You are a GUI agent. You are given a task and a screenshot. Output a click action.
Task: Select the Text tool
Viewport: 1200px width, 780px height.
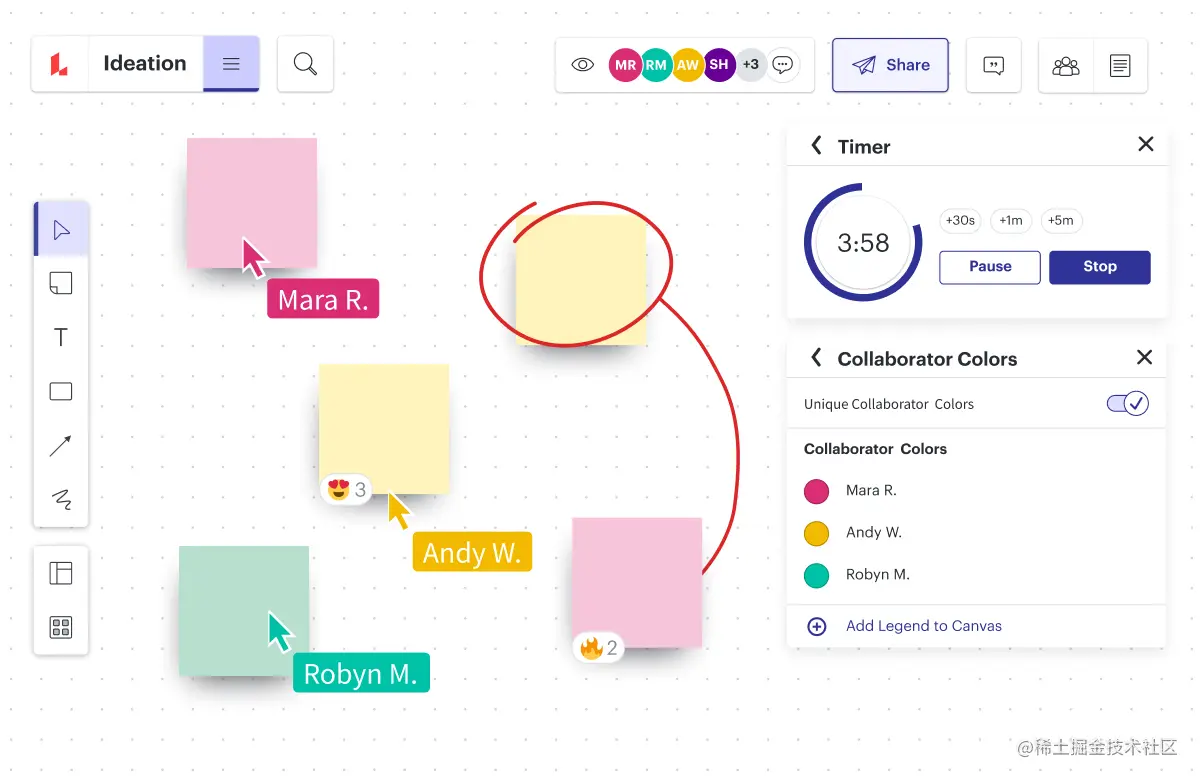(61, 338)
